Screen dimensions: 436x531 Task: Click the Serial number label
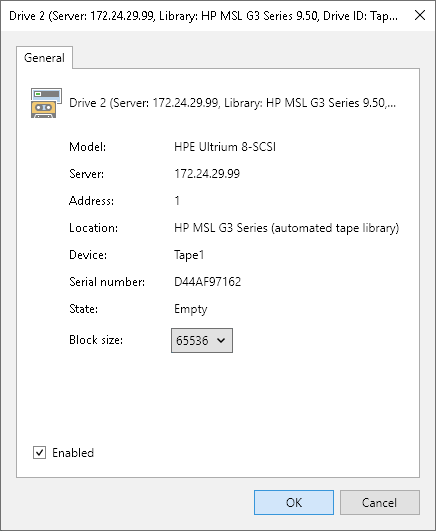click(107, 282)
